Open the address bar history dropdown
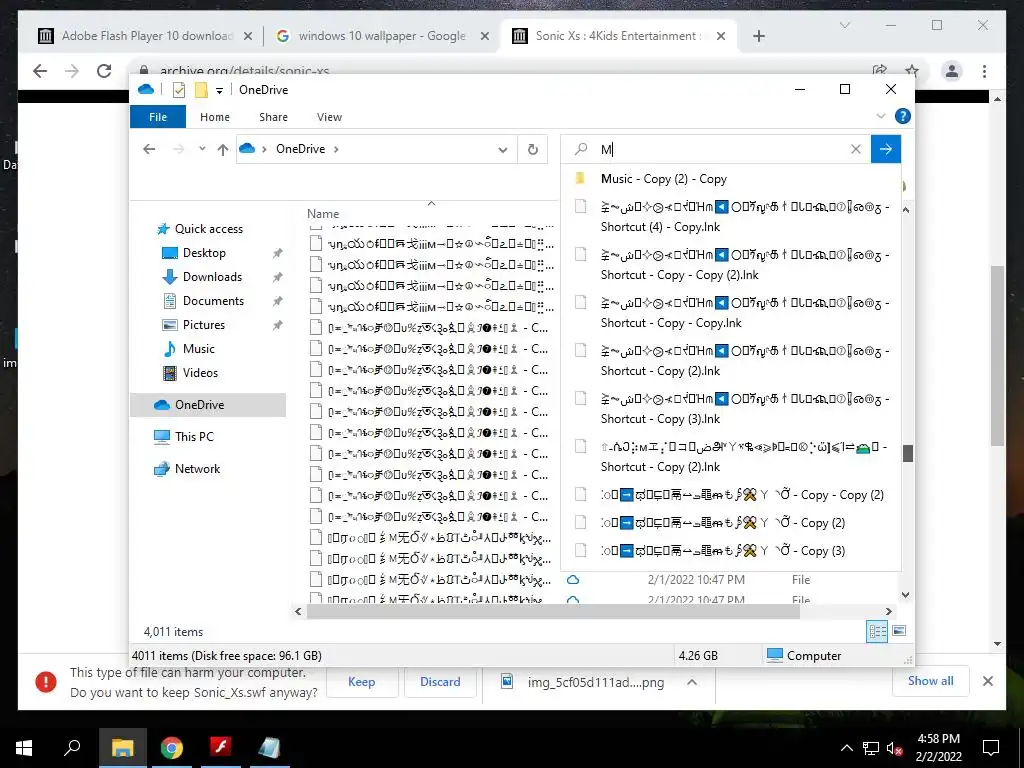This screenshot has width=1024, height=768. [x=502, y=150]
